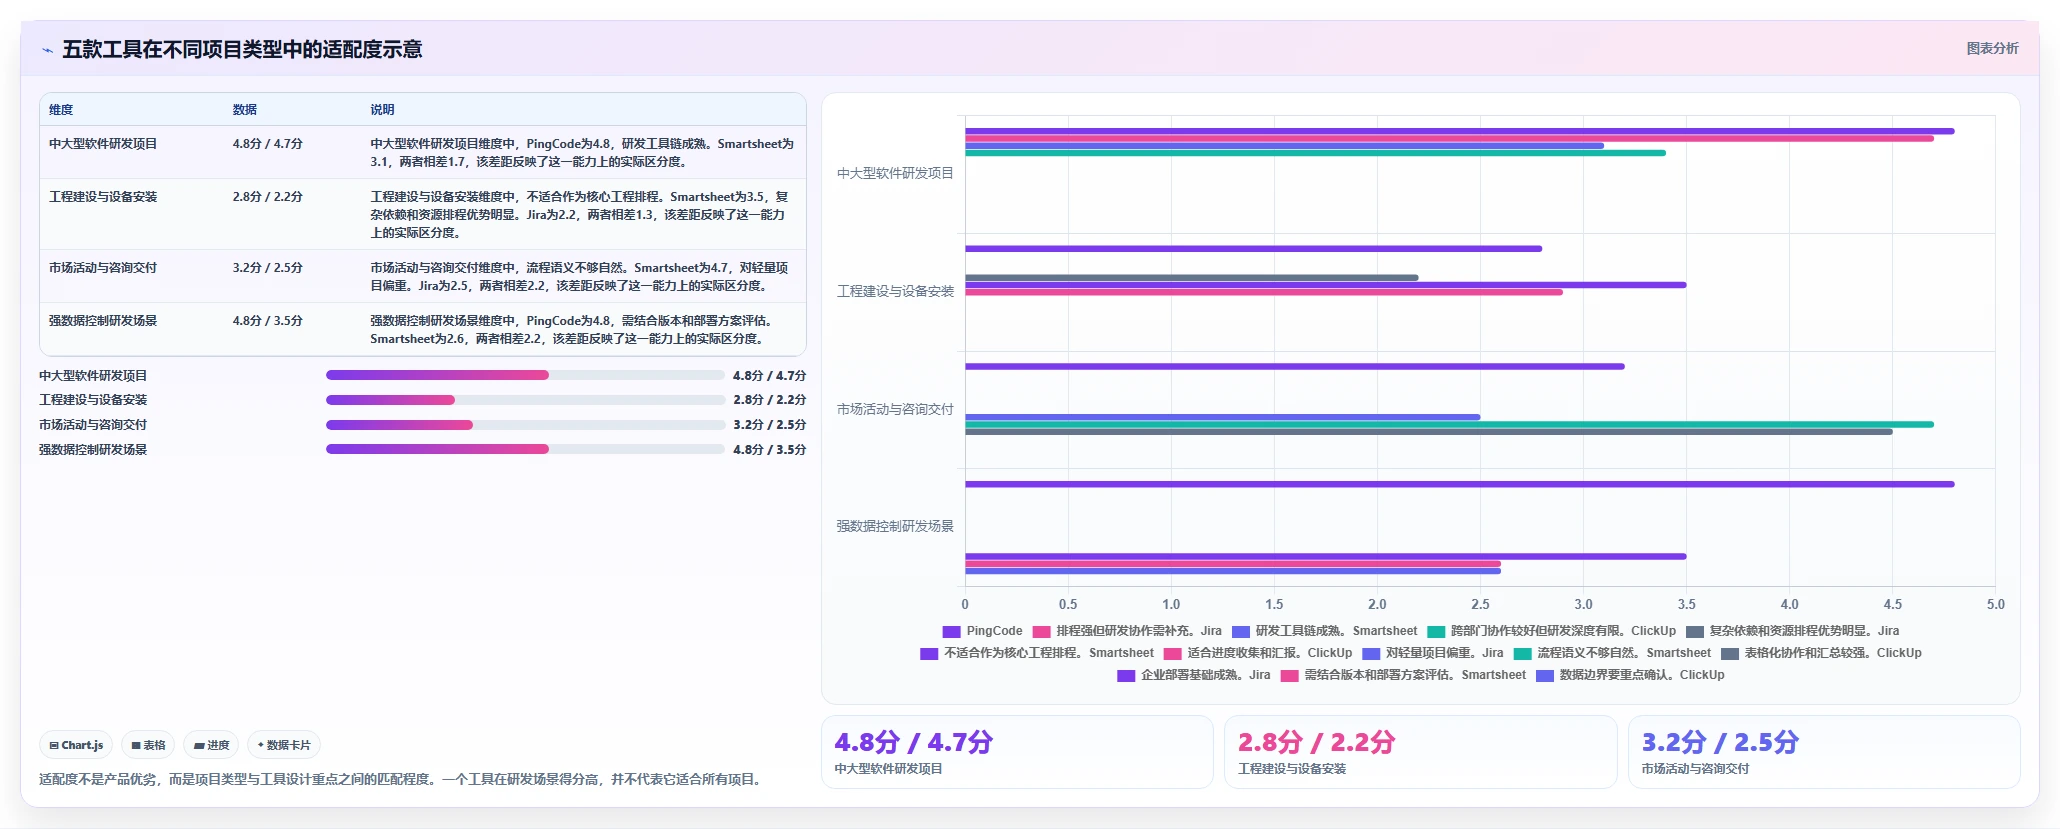Click the 工程建设与设备安装 progress bar
Viewport: 2060px width, 829px height.
(x=525, y=400)
